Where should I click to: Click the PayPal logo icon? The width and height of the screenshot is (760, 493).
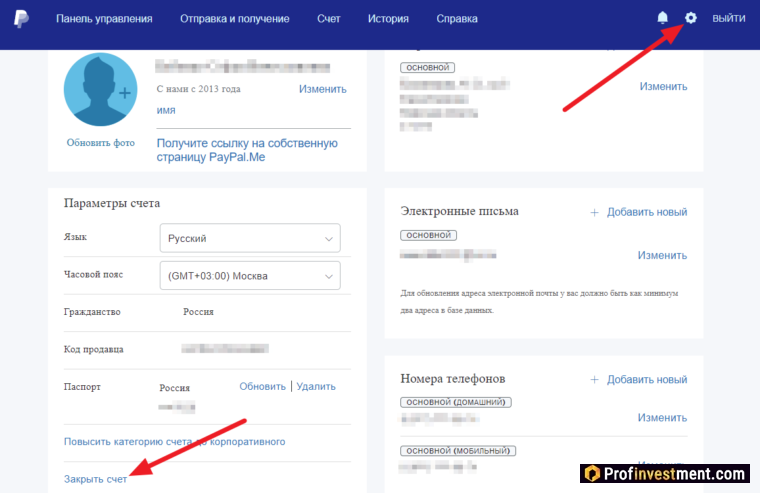[x=21, y=18]
